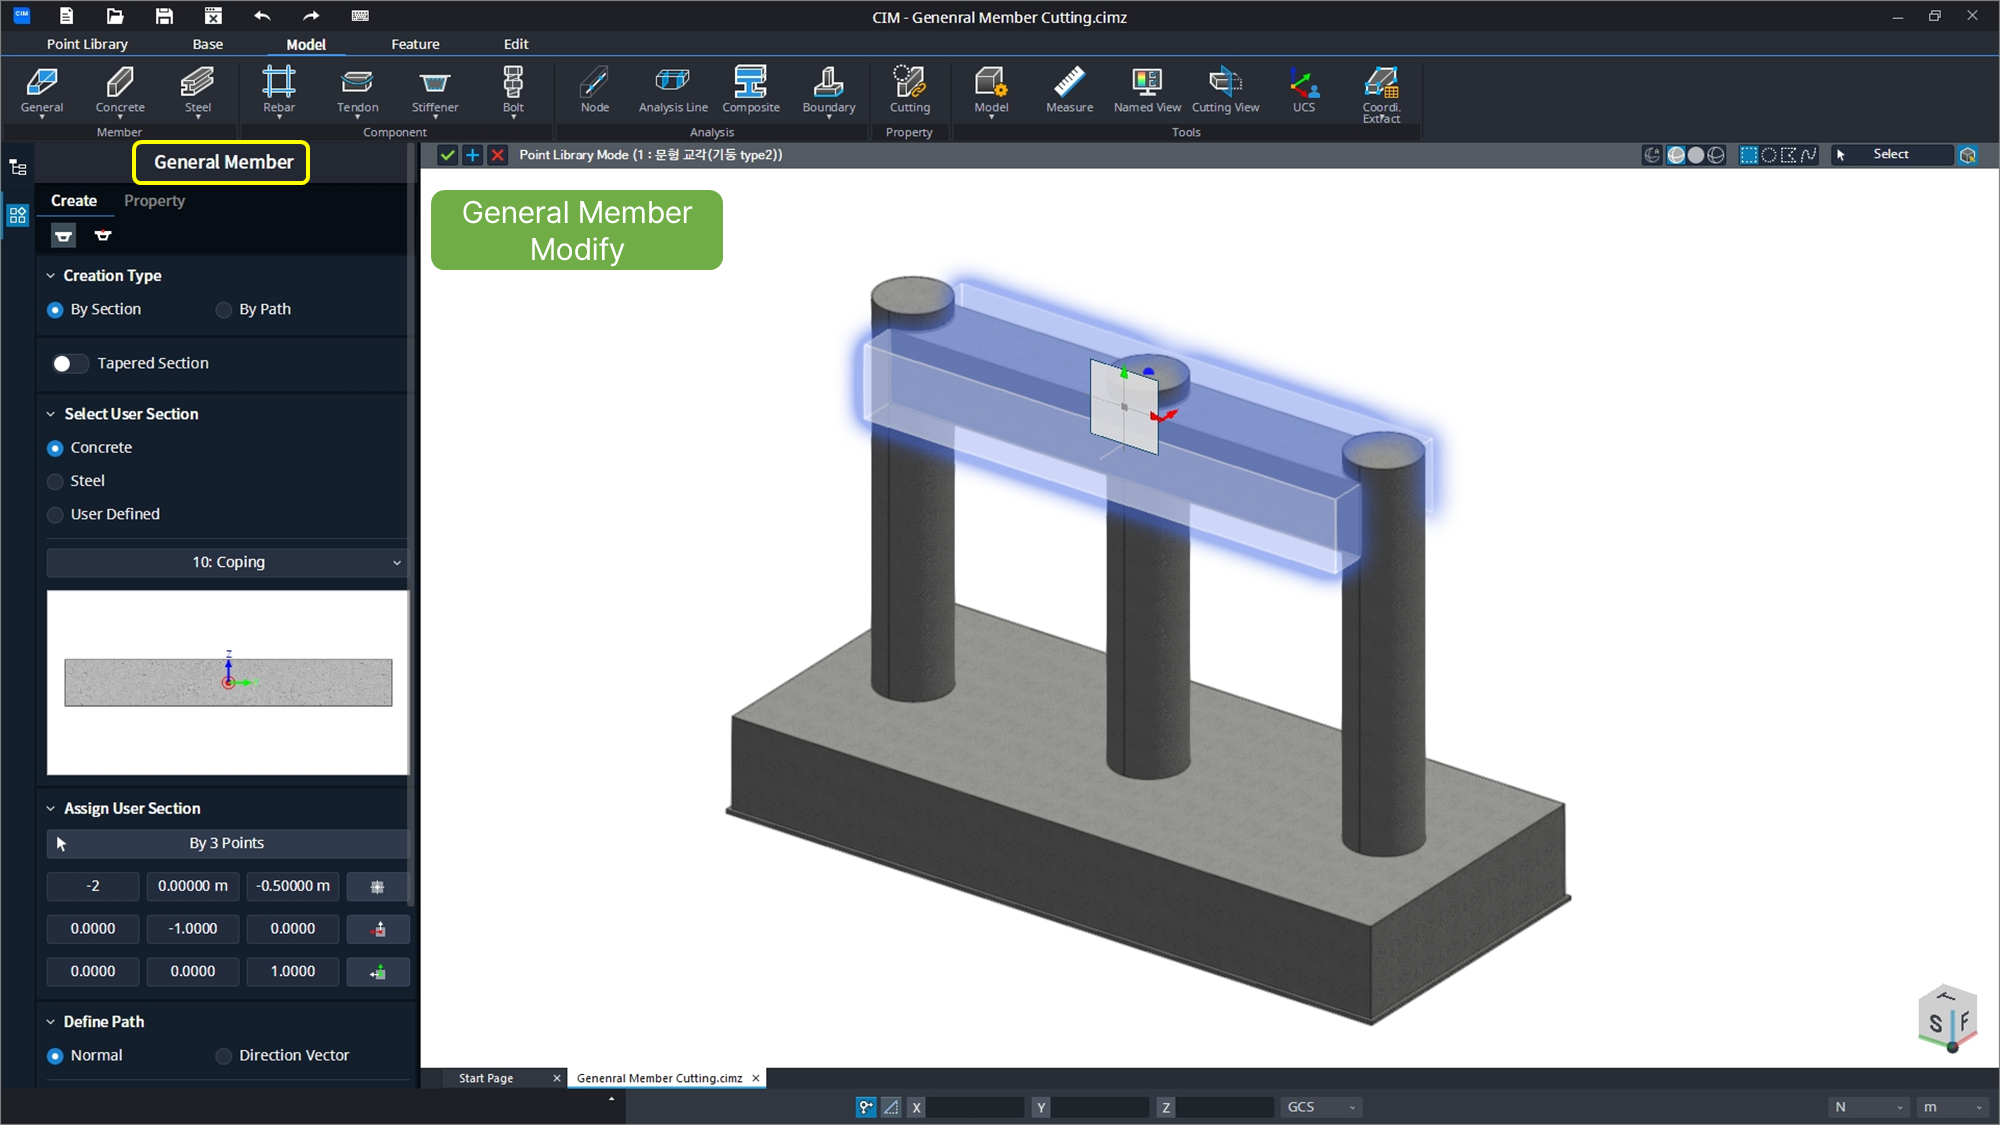Select the Direction Vector path option
The image size is (2000, 1125).
224,1056
